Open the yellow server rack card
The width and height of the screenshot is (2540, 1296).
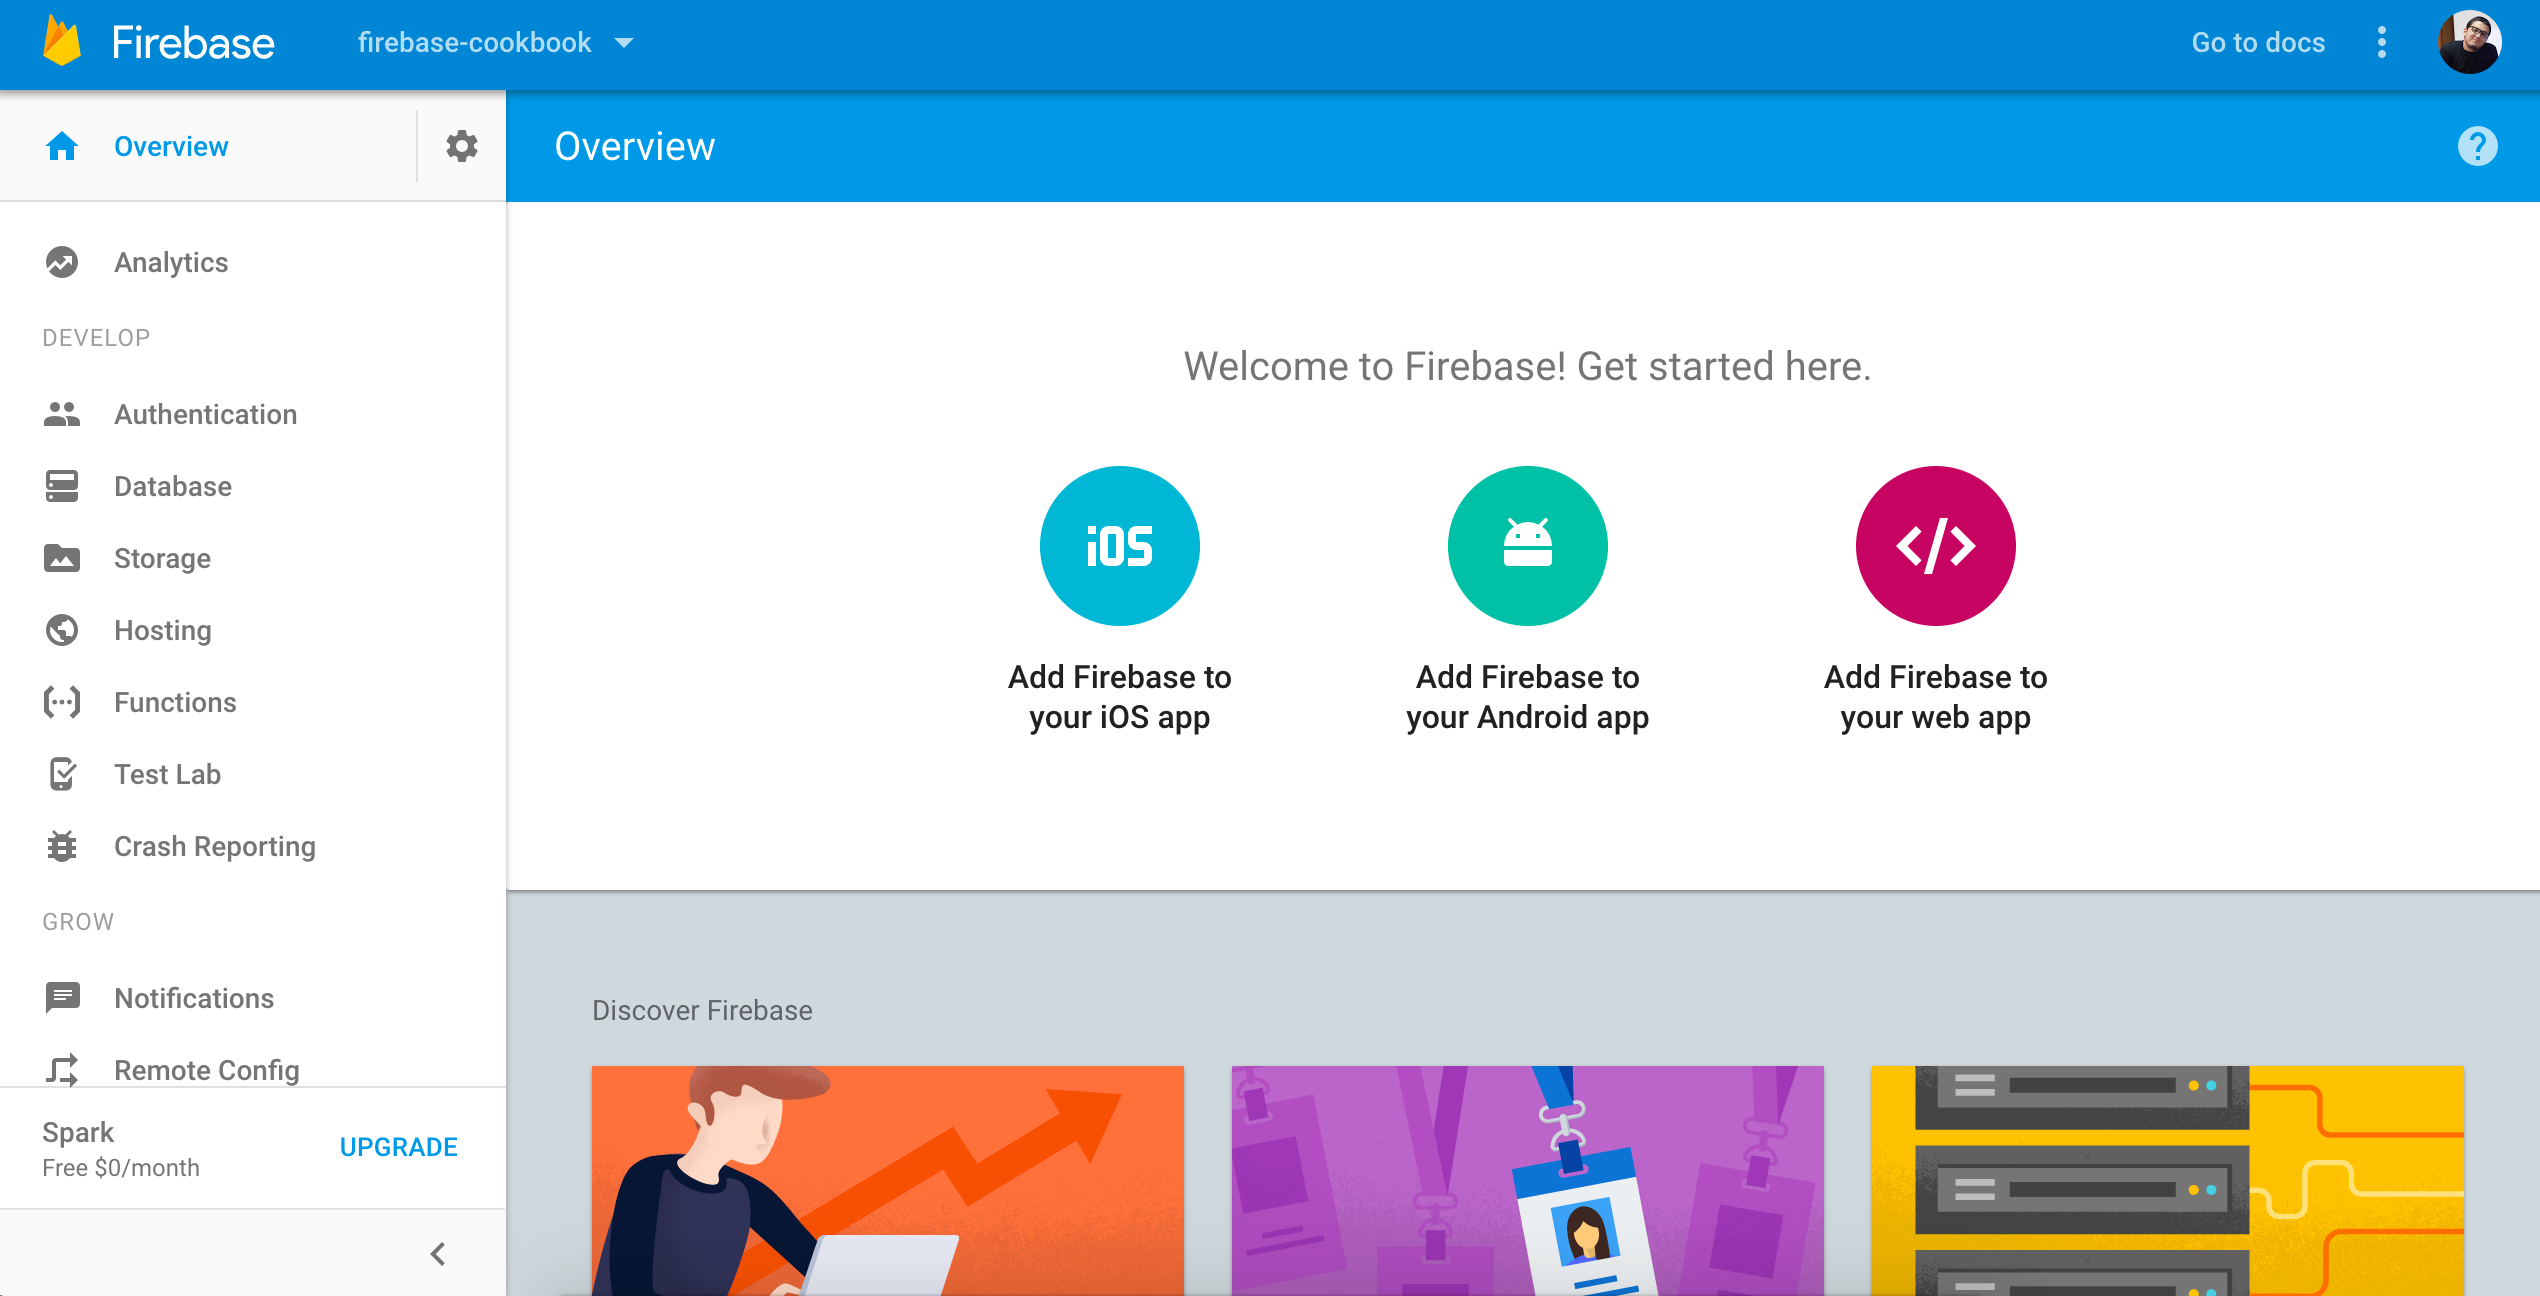tap(2168, 1181)
